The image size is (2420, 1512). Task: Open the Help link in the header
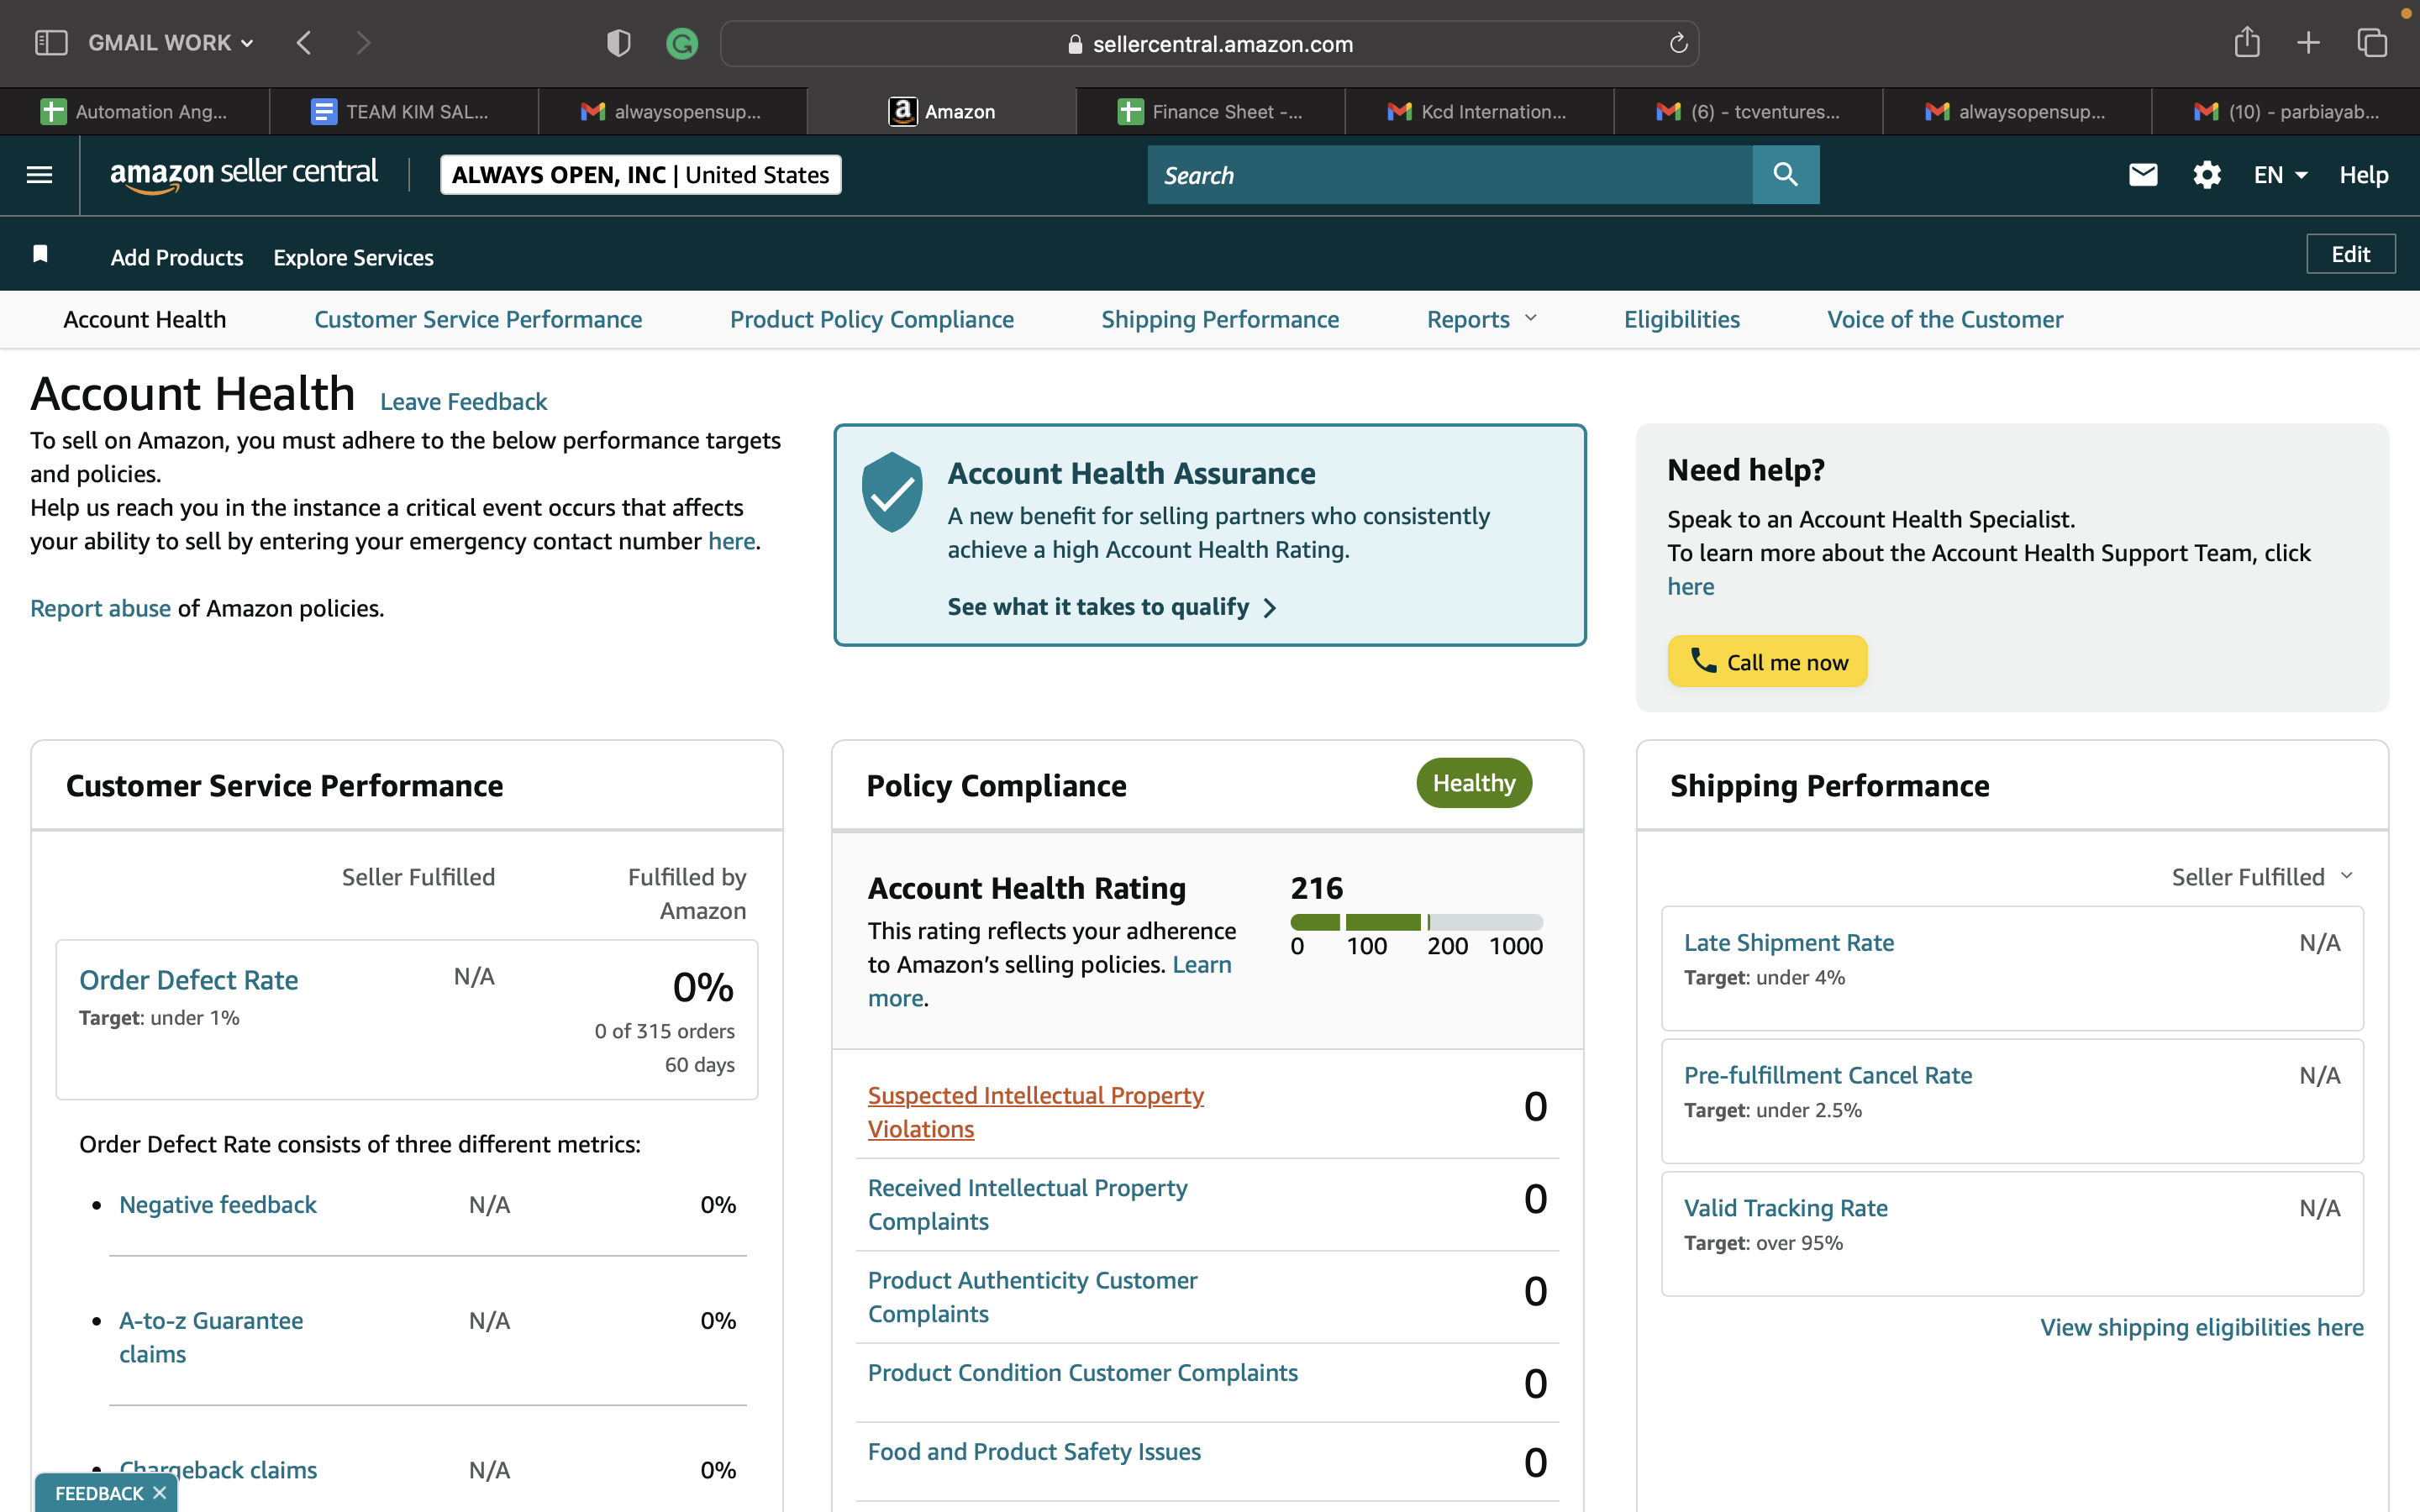(2364, 175)
